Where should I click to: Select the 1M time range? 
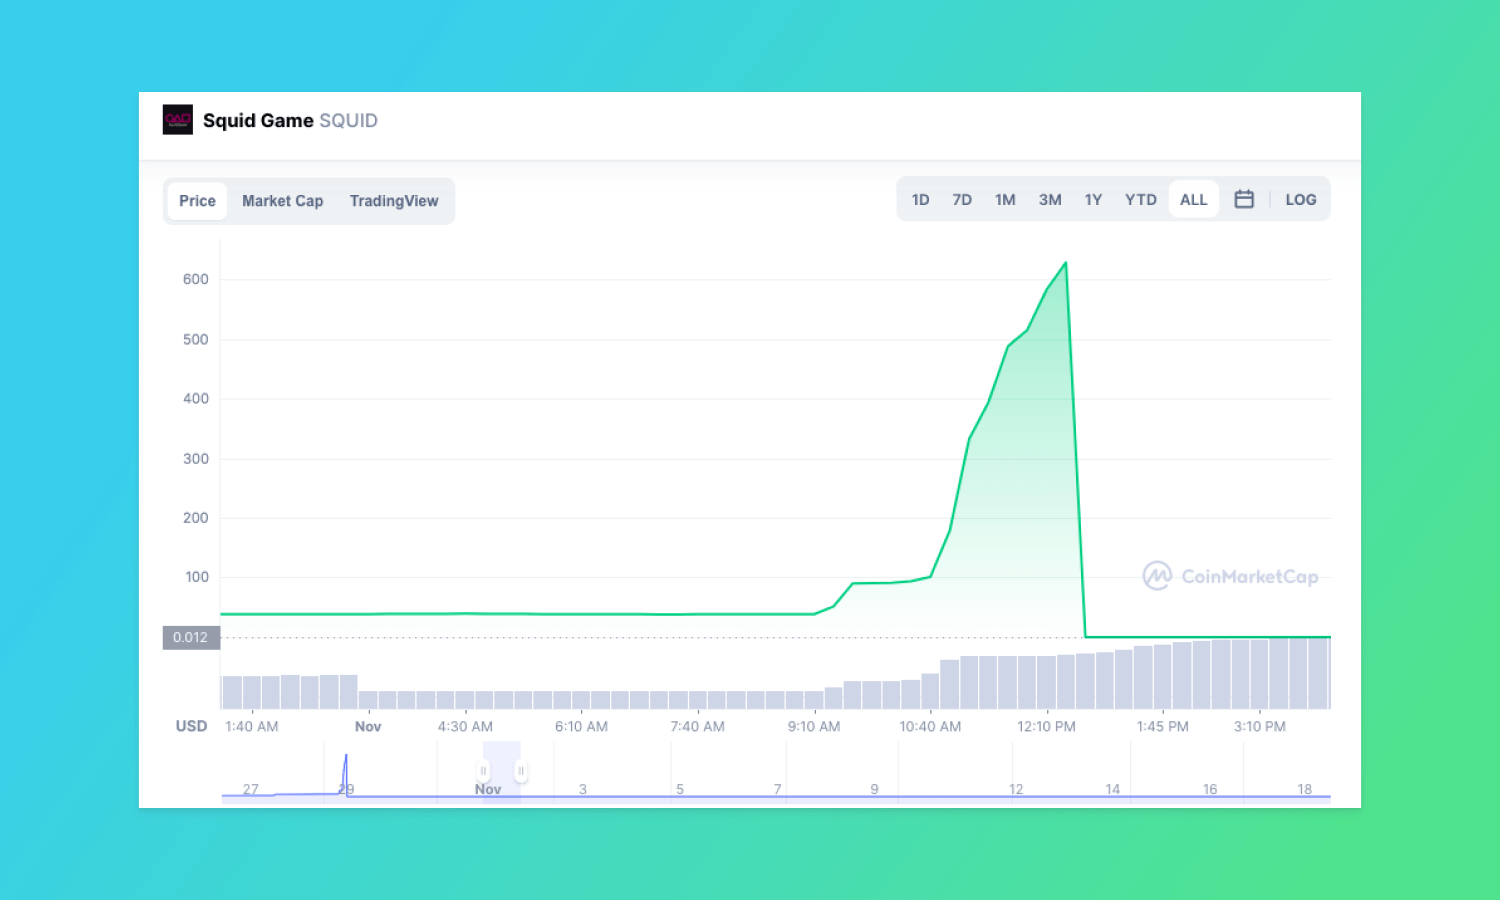point(1005,200)
